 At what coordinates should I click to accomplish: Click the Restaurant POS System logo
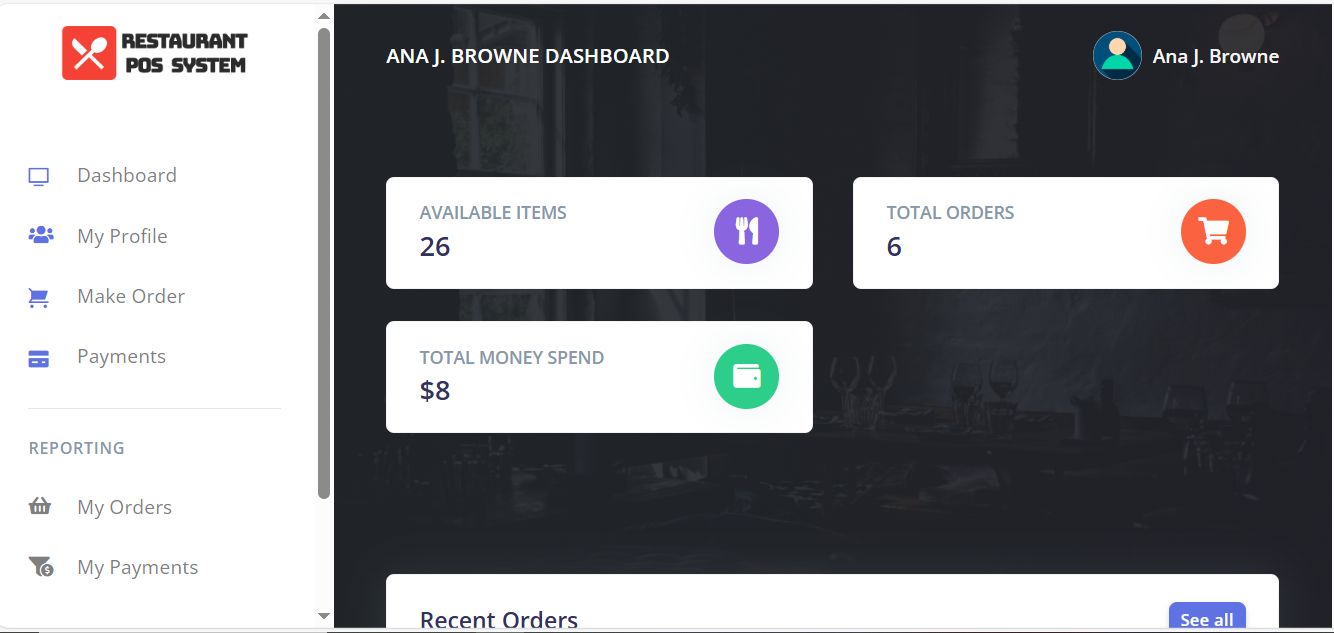(155, 53)
